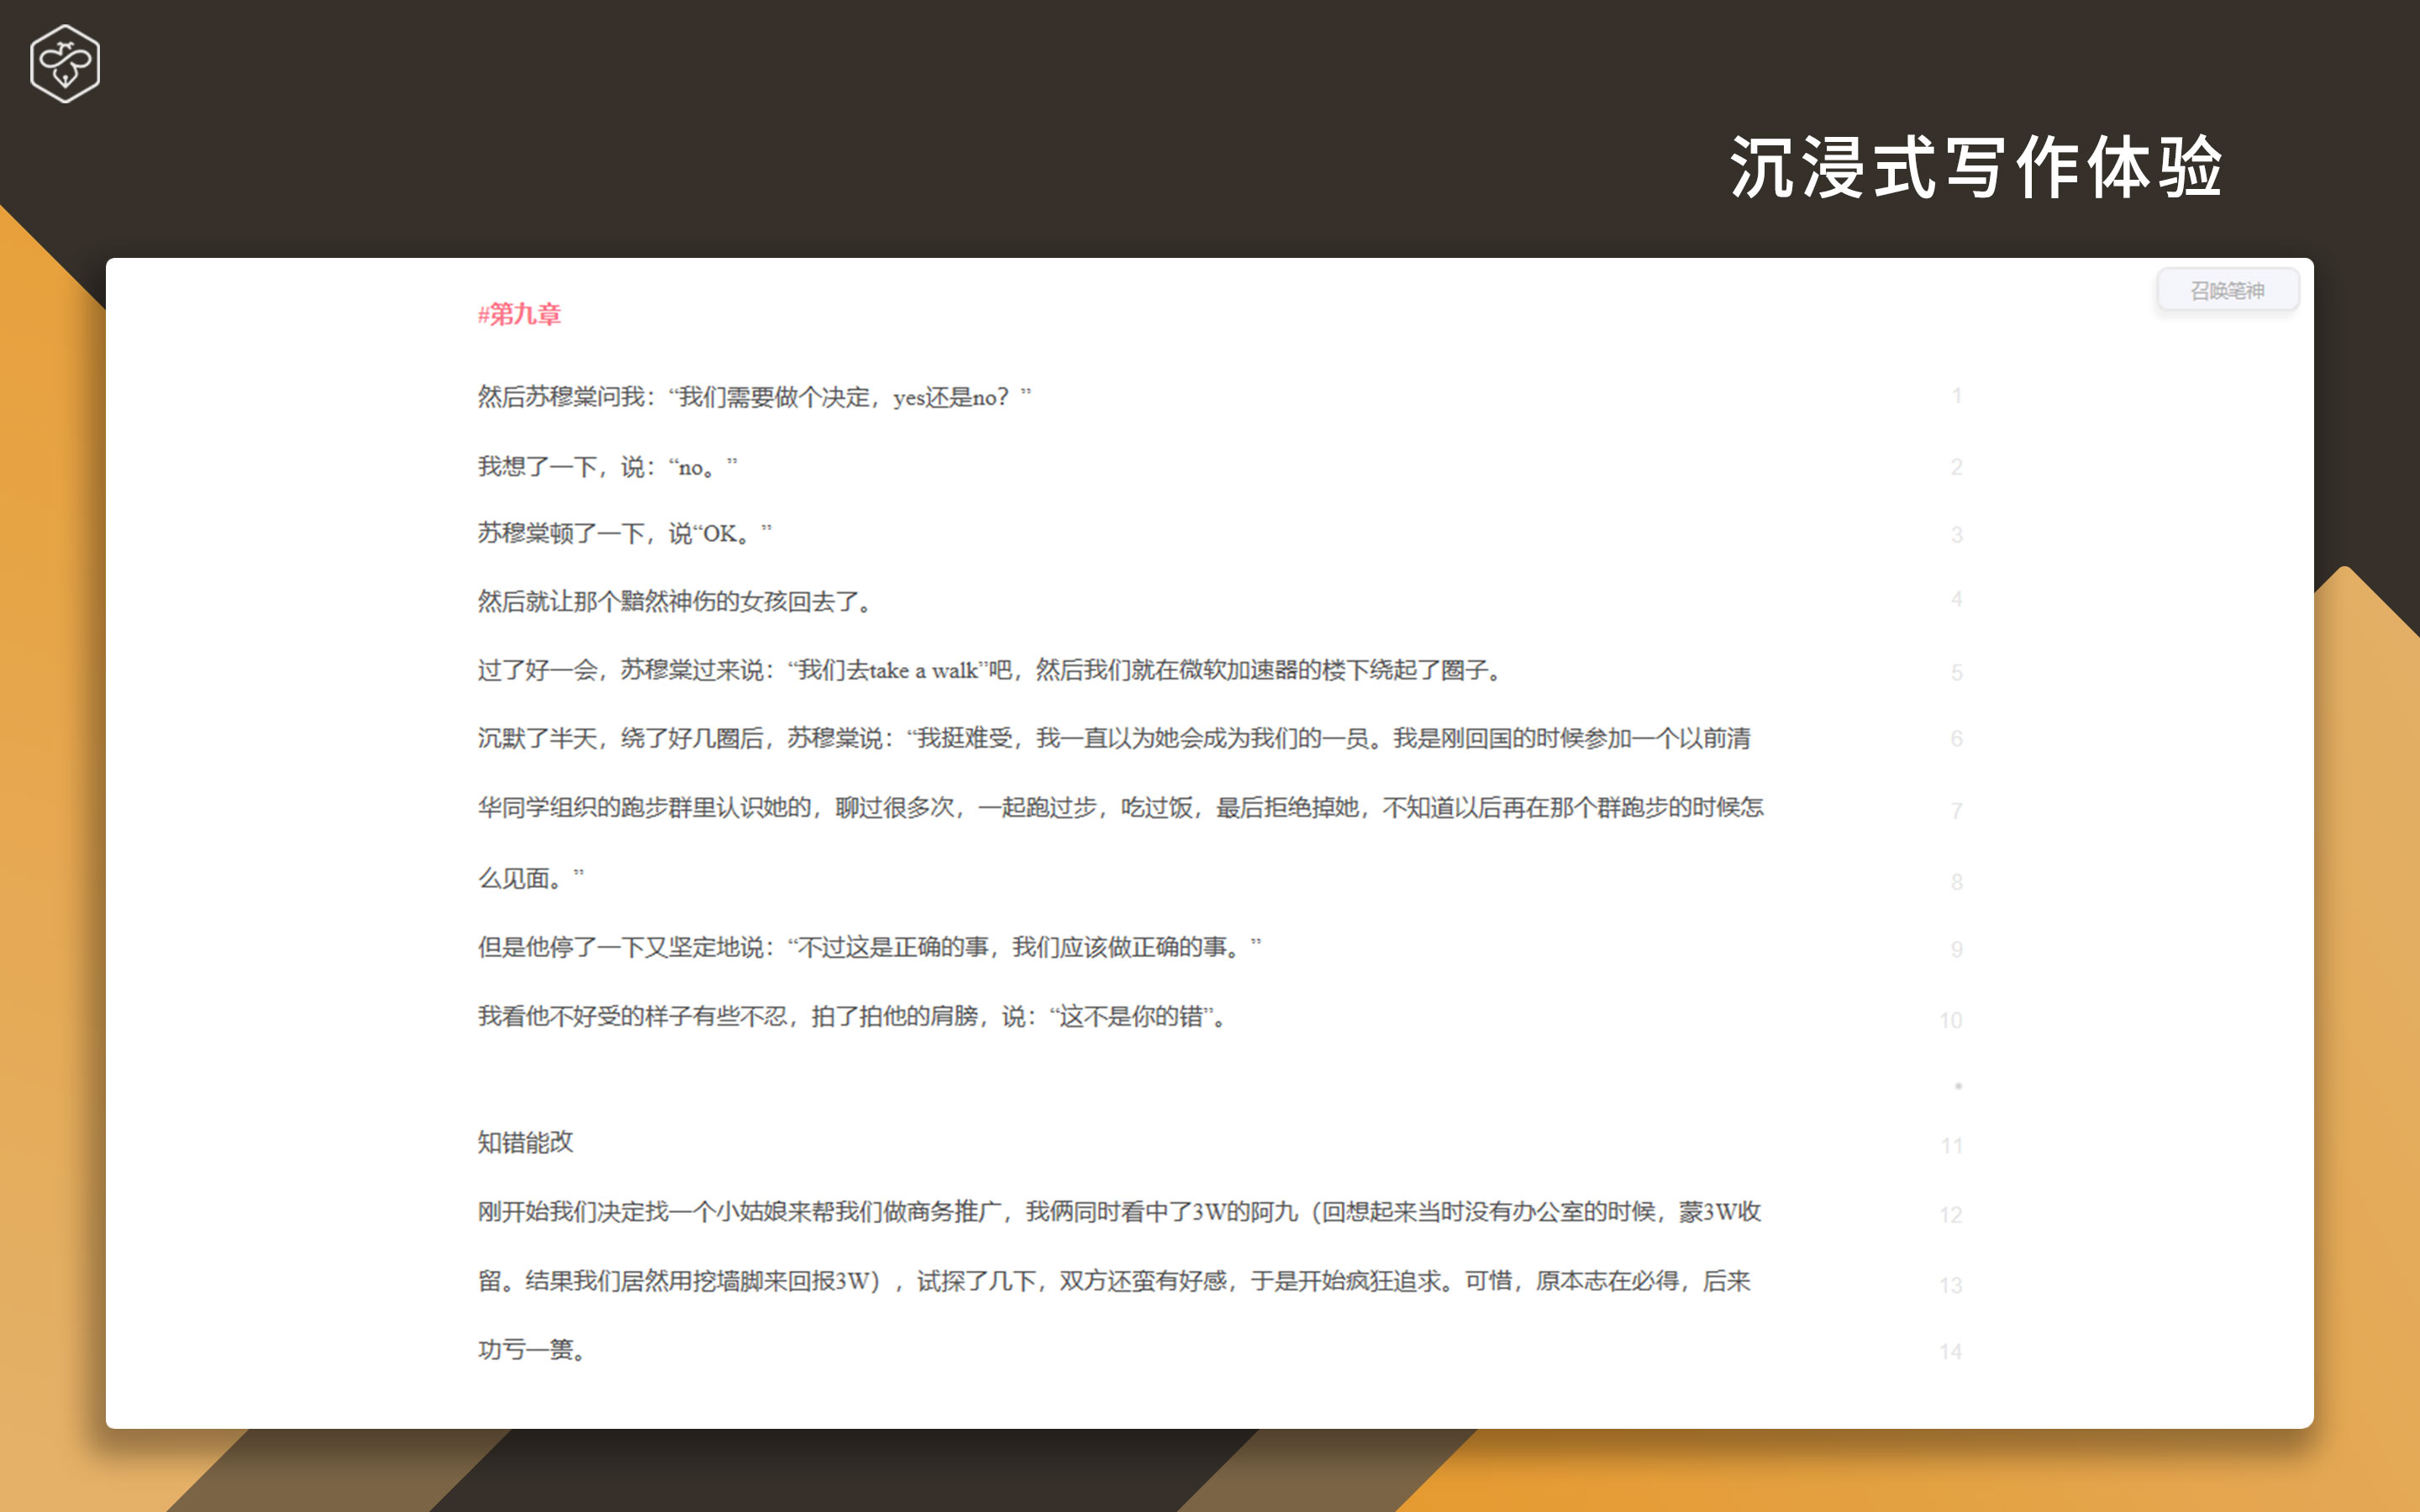Screen dimensions: 2420x1512
Task: Click line number 14 in the margin
Action: point(1951,1352)
